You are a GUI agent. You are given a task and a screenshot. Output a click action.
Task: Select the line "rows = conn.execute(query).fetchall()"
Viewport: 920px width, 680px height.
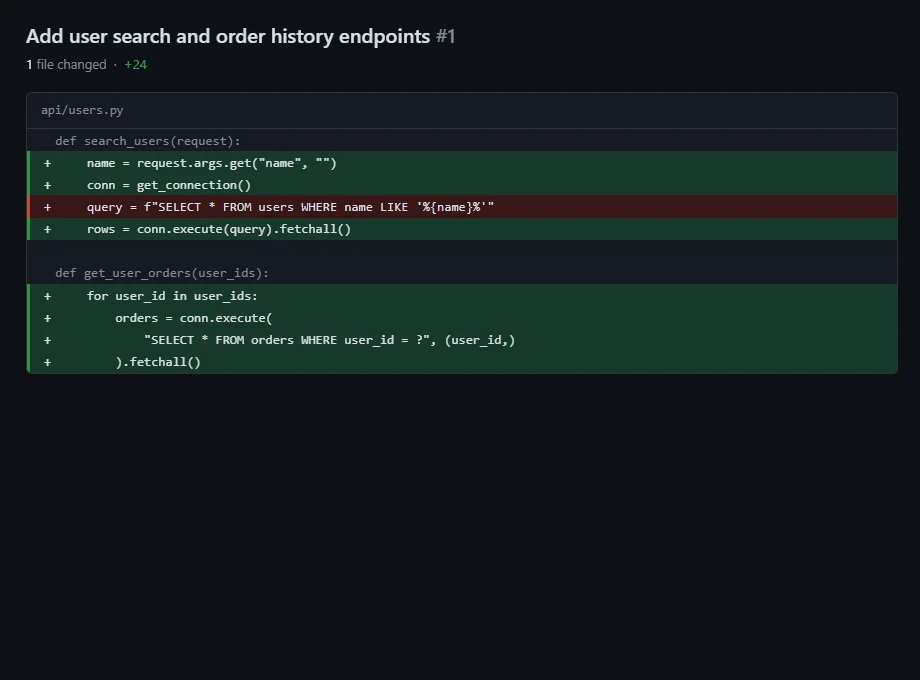[x=462, y=229]
